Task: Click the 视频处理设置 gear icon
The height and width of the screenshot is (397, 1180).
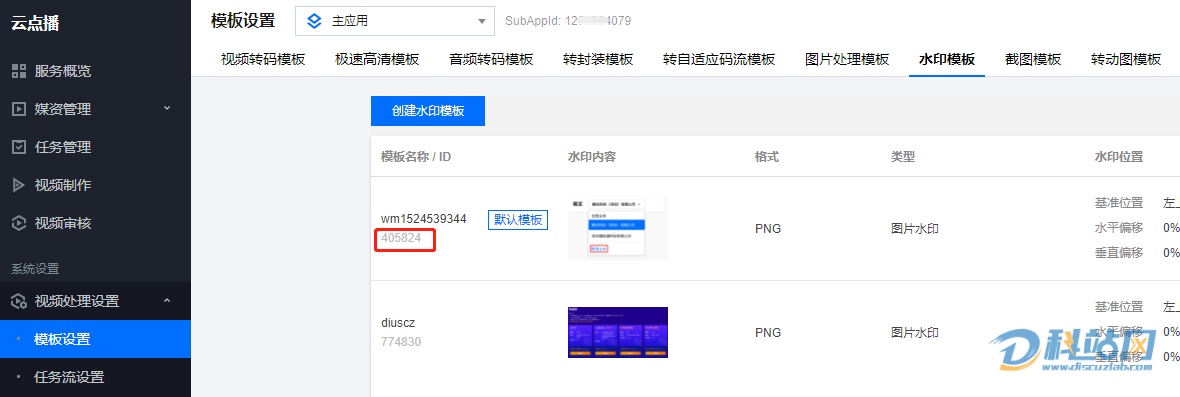Action: [20, 302]
